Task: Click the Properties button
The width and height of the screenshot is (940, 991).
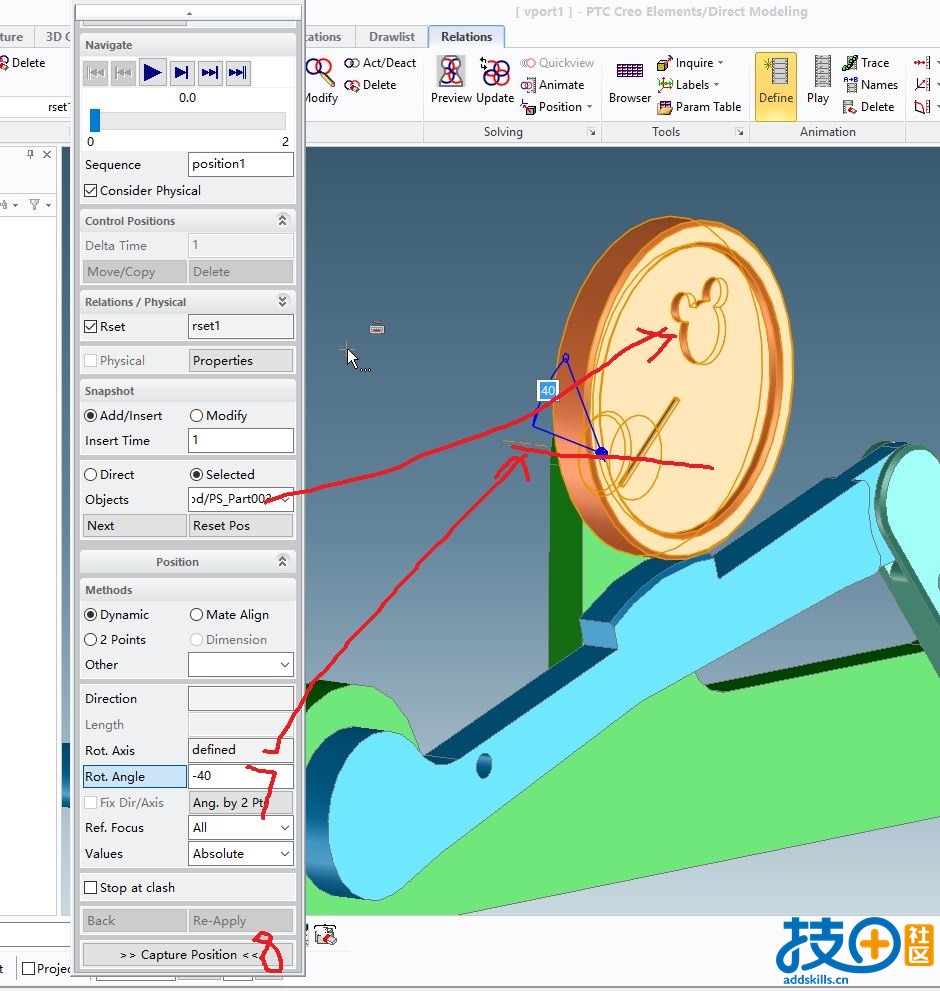Action: (x=240, y=361)
